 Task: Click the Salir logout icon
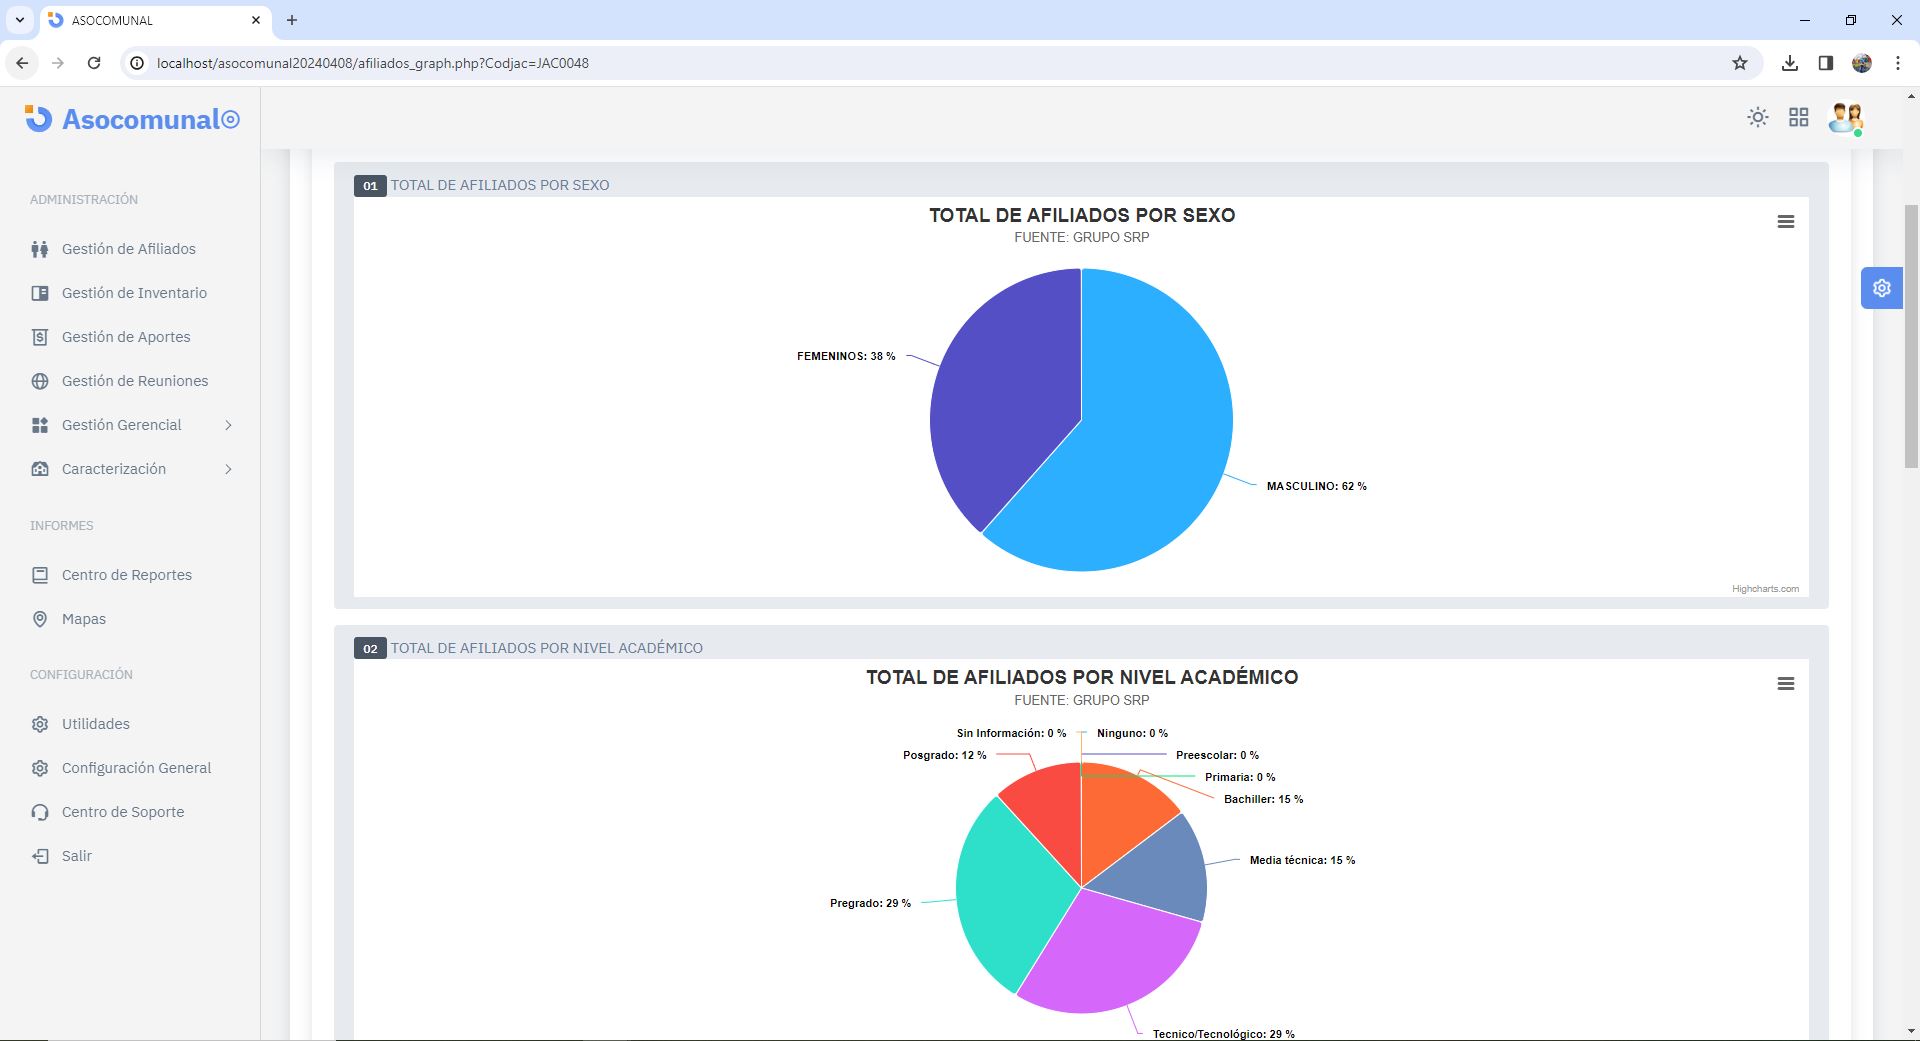click(40, 856)
